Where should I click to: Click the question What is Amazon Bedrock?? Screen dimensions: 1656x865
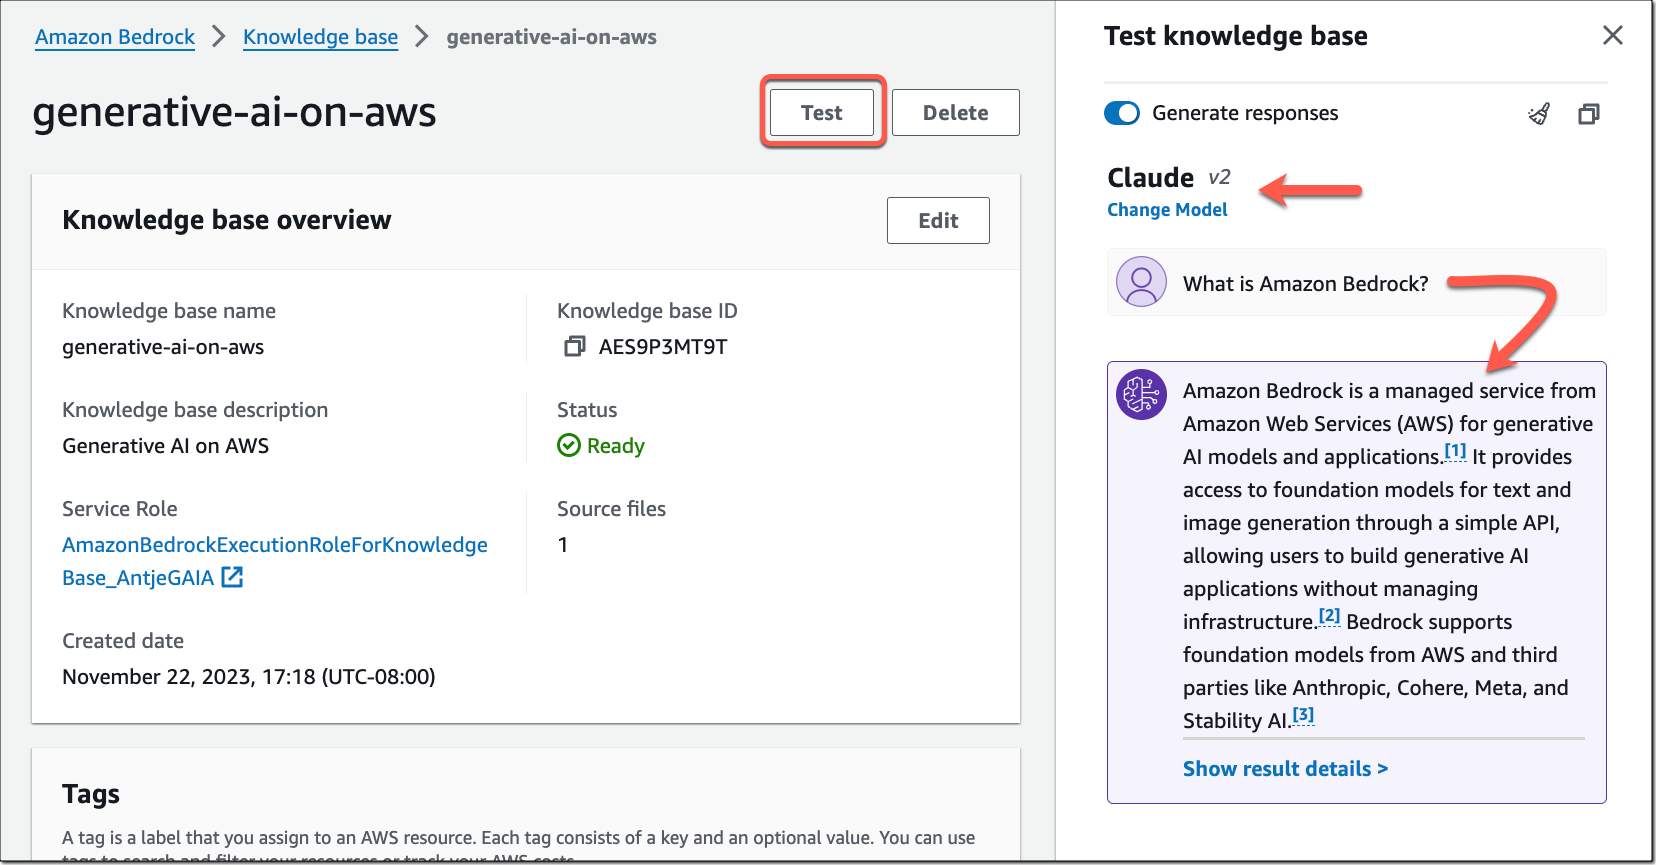tap(1306, 284)
